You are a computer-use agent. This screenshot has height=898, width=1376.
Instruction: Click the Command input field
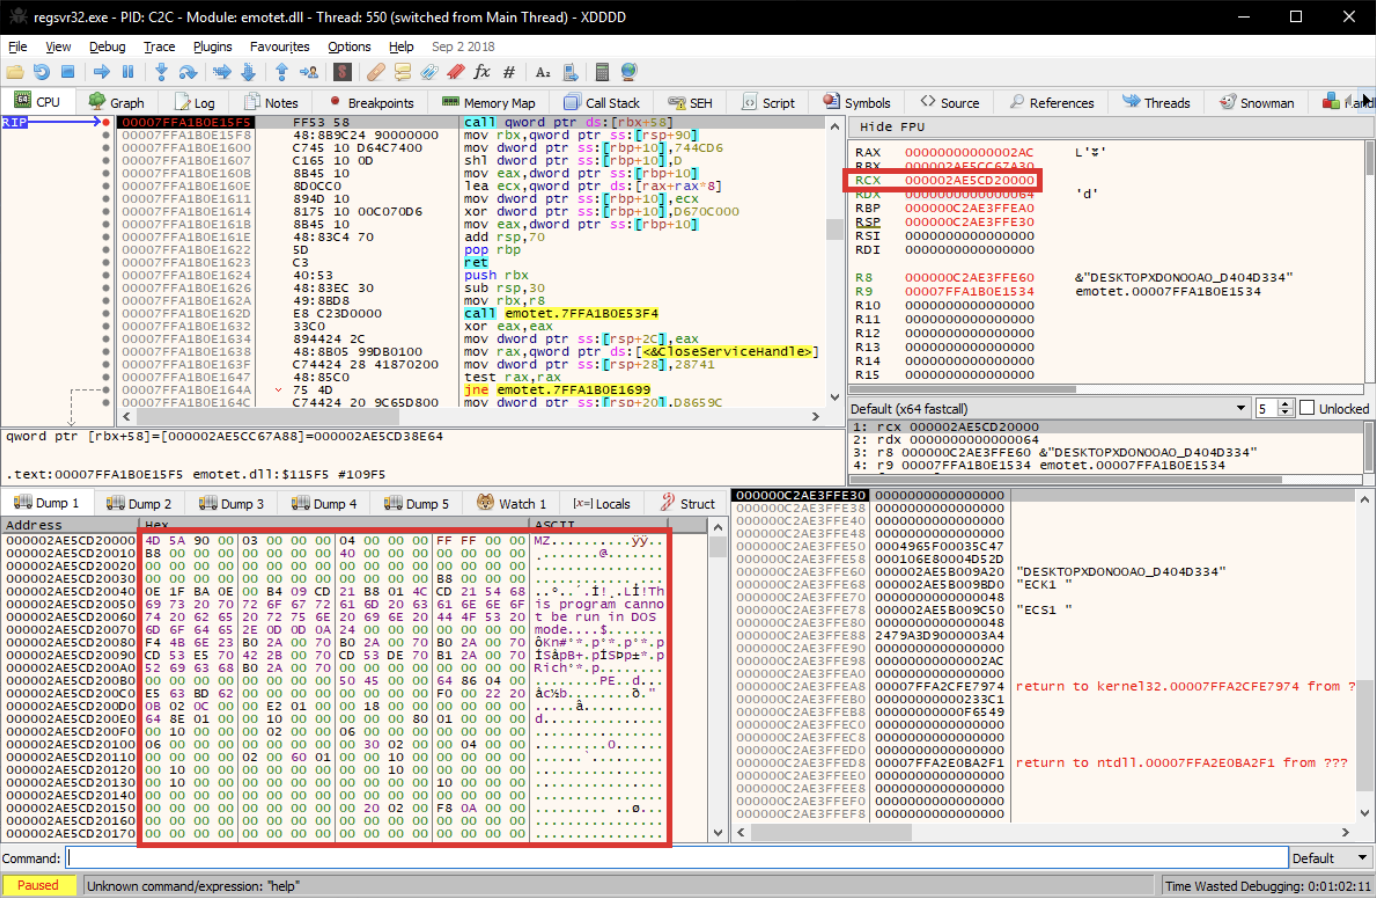pyautogui.click(x=677, y=858)
